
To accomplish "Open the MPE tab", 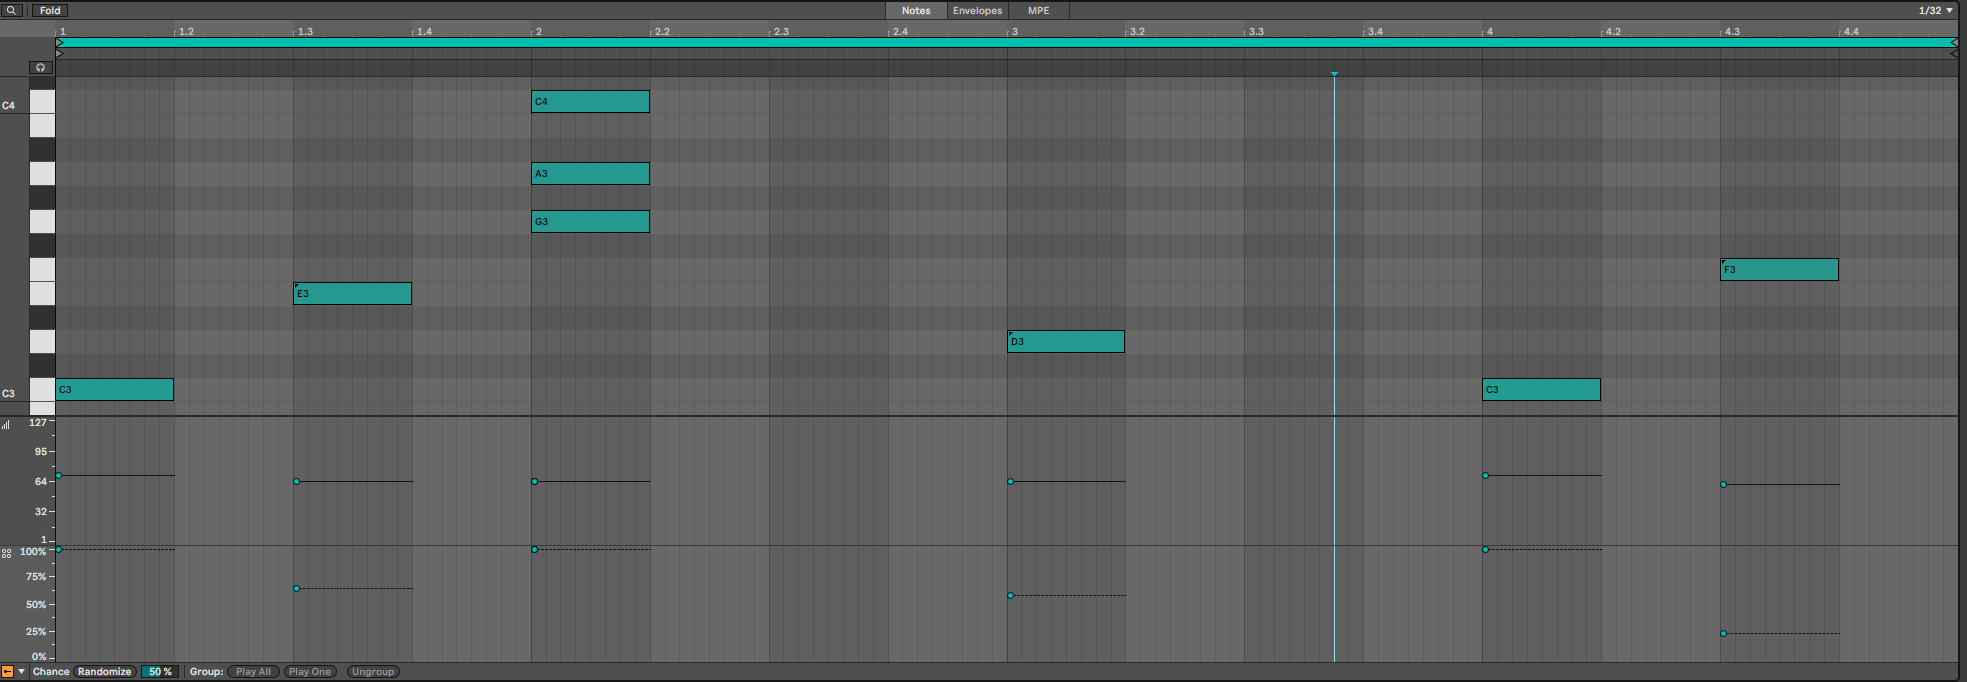I will click(x=1039, y=10).
